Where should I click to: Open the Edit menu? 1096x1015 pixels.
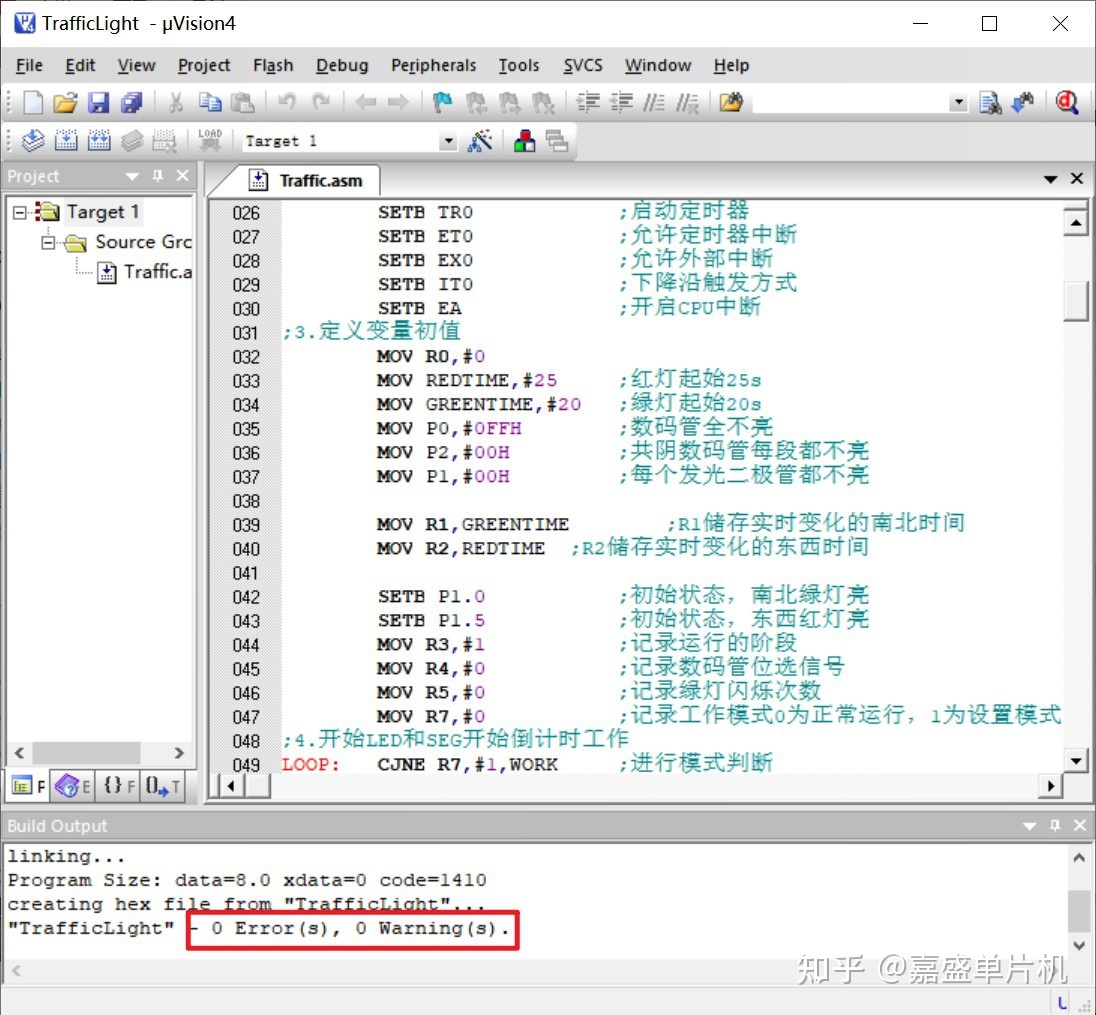pos(80,65)
